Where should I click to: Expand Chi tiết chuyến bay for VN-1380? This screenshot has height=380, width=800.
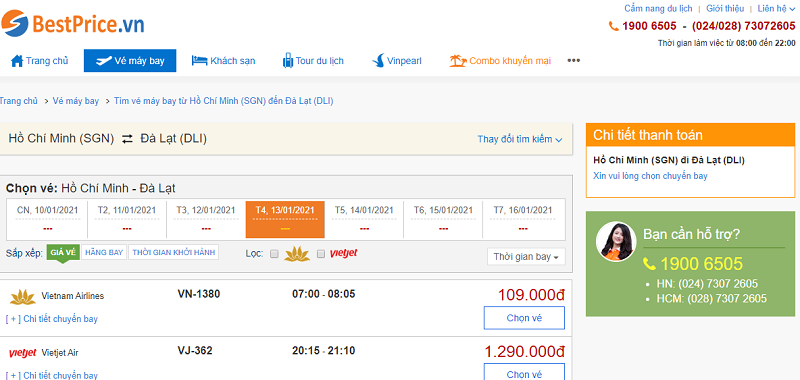[52, 319]
